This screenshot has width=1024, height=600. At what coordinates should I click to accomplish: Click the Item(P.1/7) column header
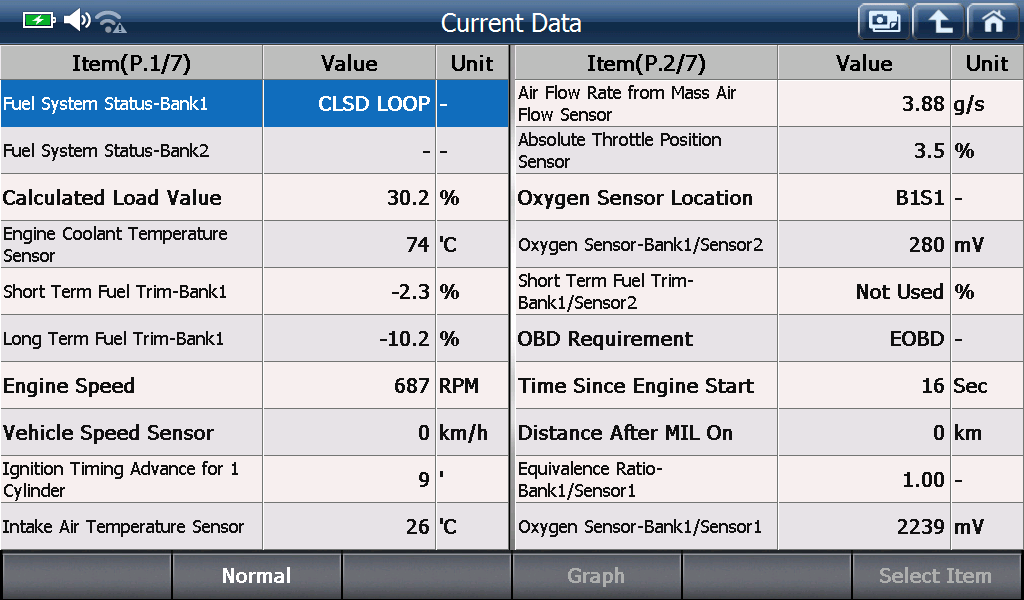pos(131,63)
